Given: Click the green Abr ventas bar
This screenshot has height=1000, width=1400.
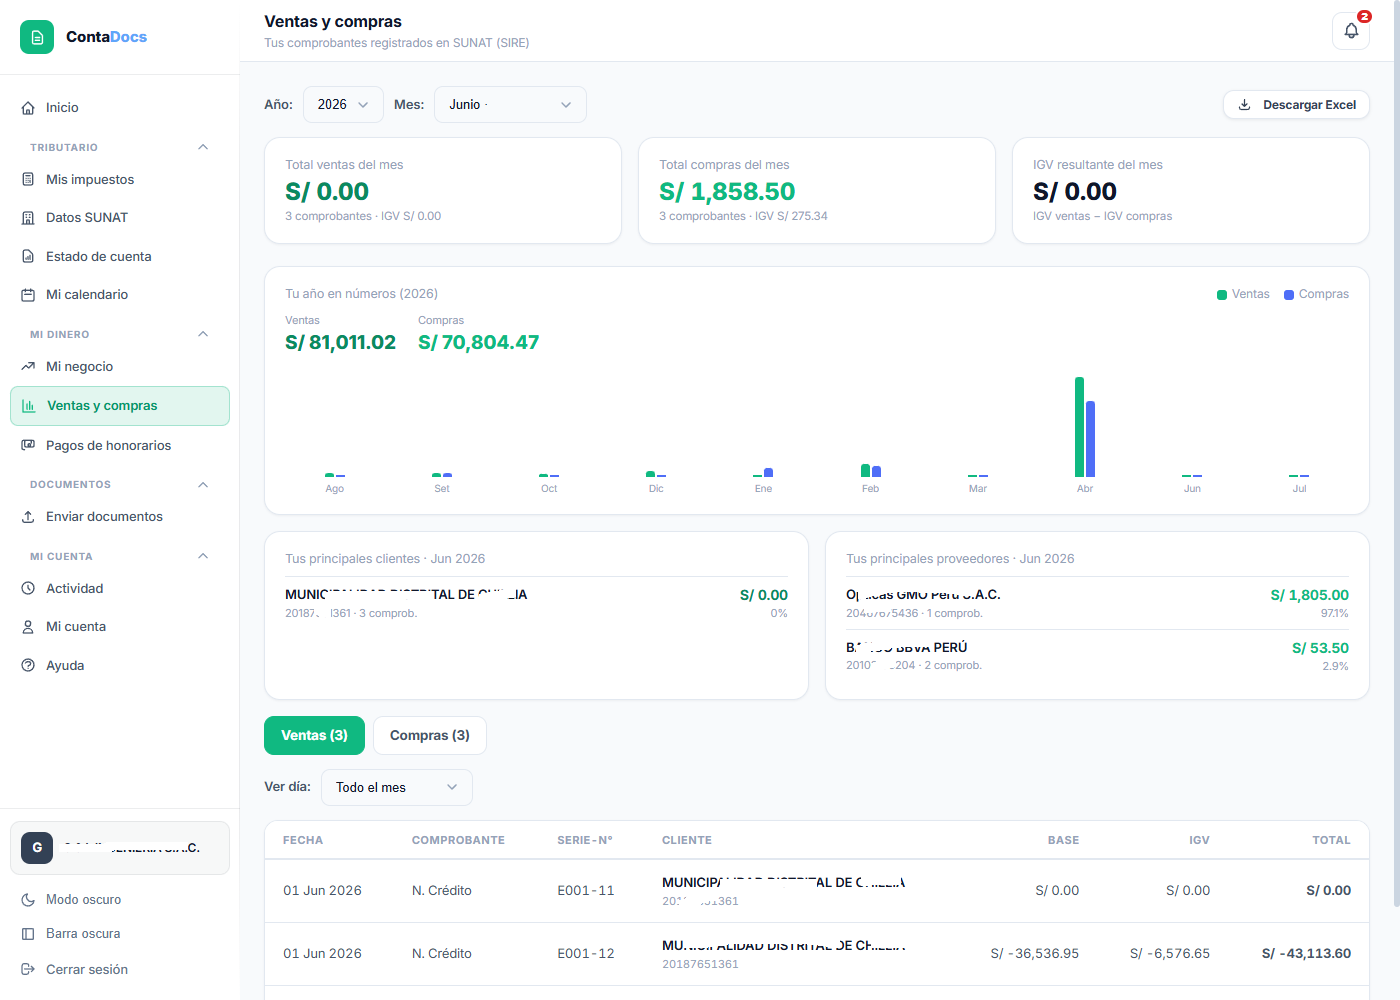Looking at the screenshot, I should (1079, 427).
